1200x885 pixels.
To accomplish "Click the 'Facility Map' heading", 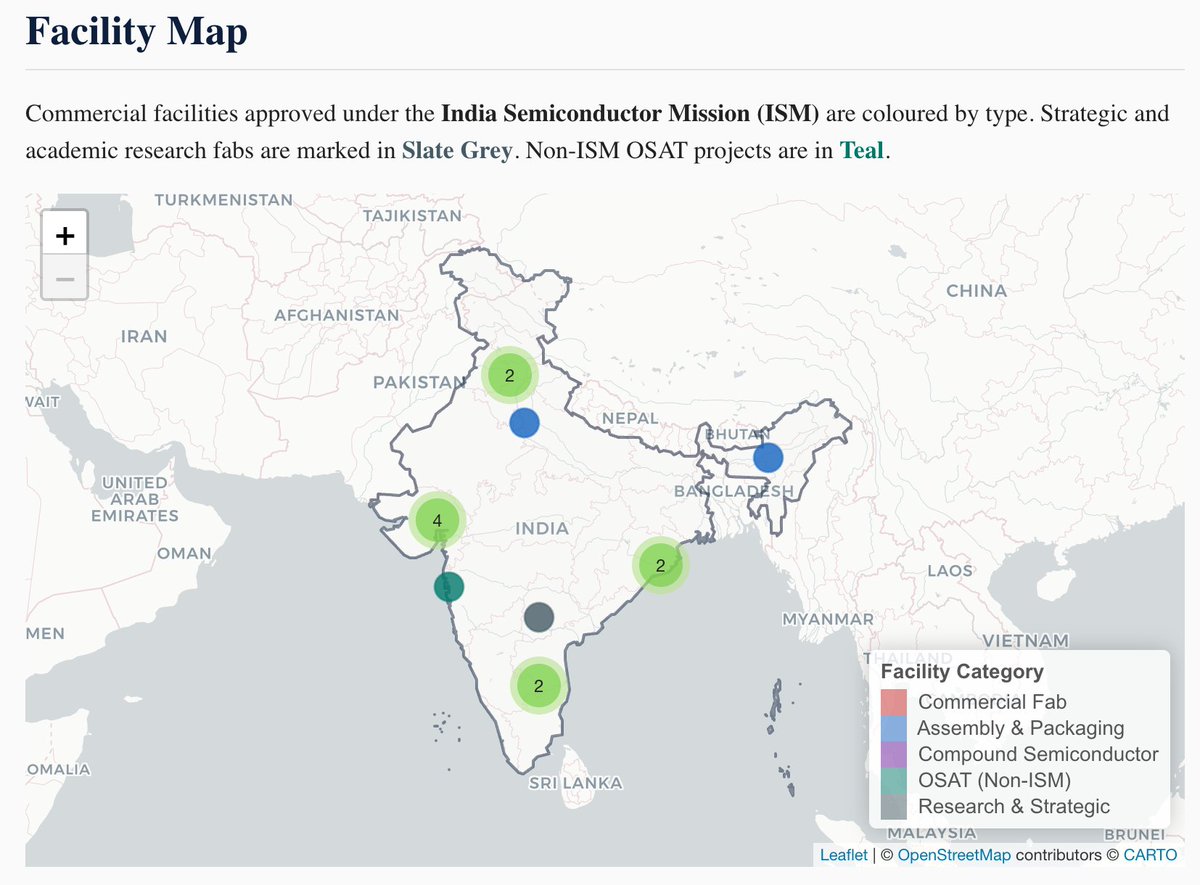I will 136,31.
